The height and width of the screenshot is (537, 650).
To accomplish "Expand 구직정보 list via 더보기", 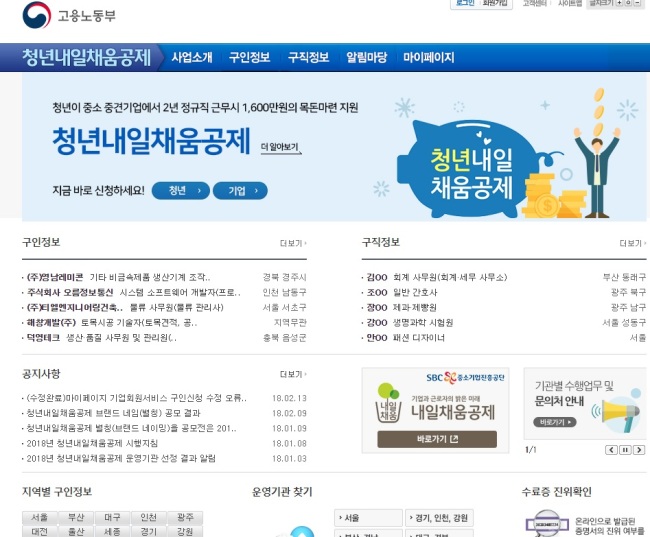I will click(x=633, y=243).
